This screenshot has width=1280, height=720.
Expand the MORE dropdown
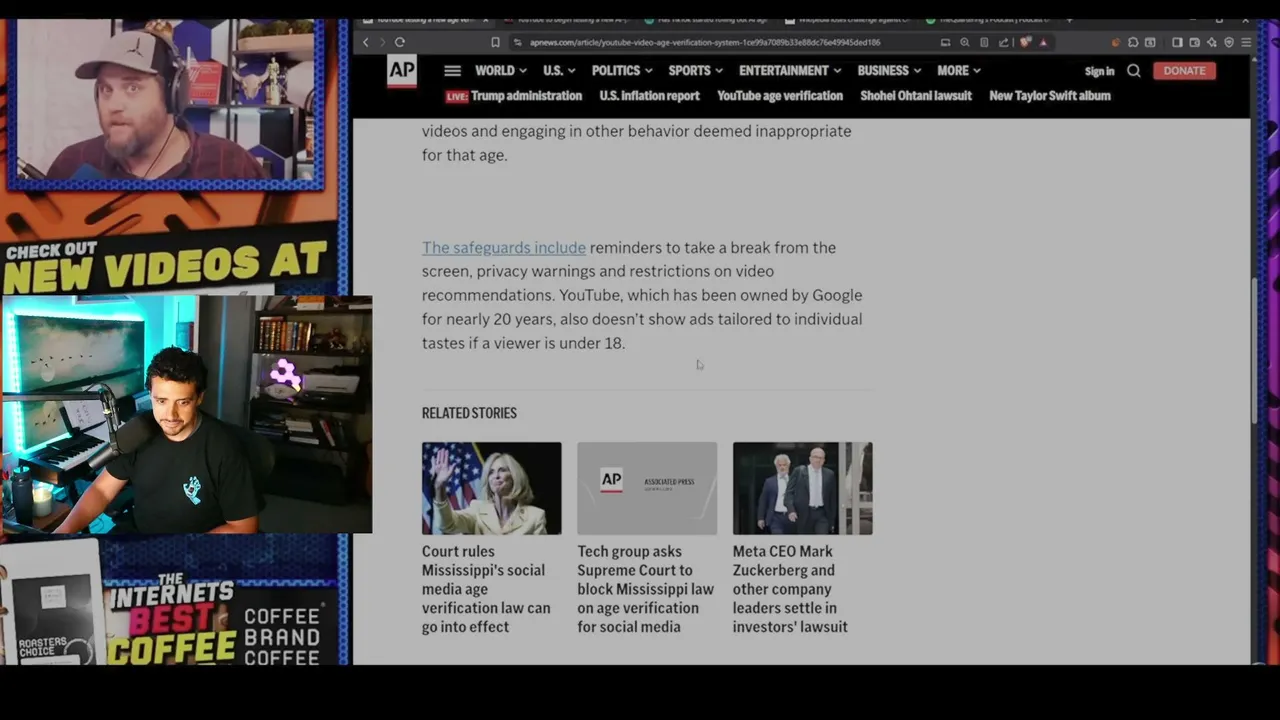(959, 71)
